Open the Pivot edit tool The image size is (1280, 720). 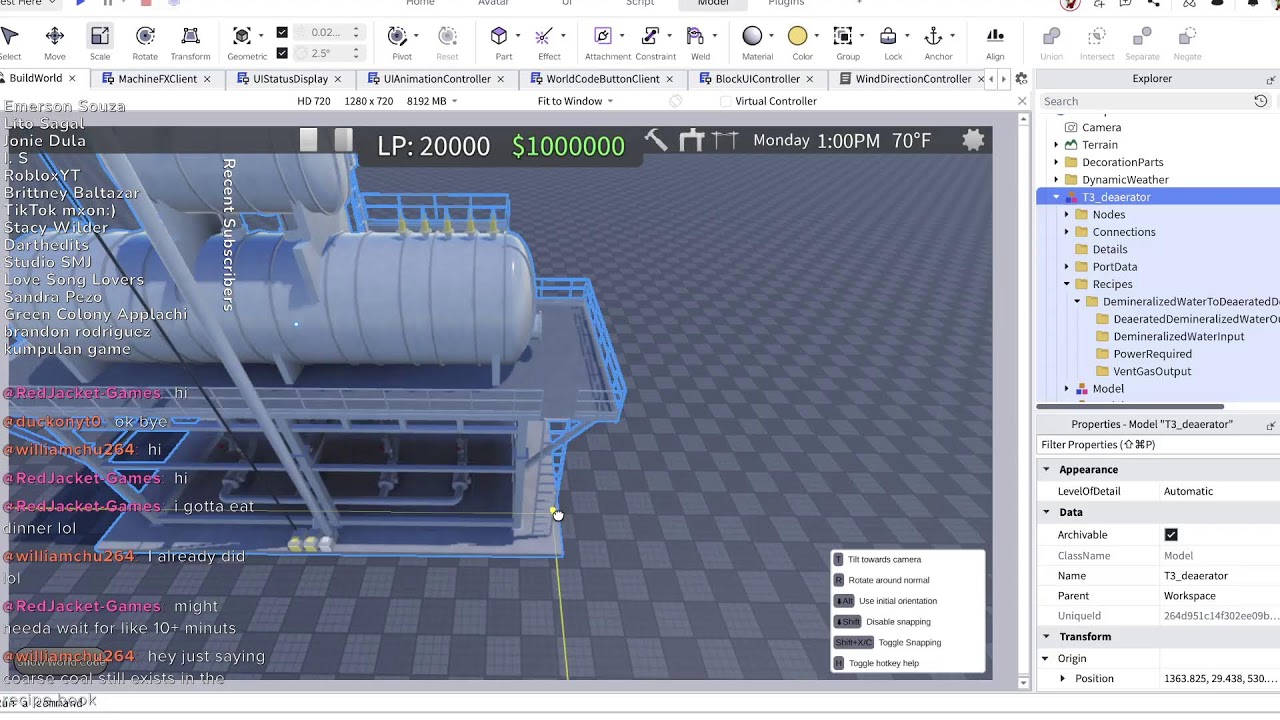pyautogui.click(x=398, y=37)
